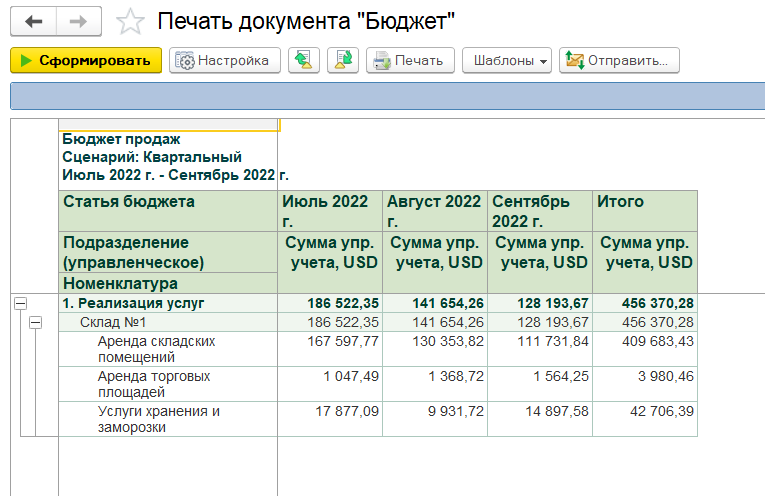Select 'Услуги хранения и заморозки' cell
Viewport: 765px width, 496px height.
(x=158, y=418)
